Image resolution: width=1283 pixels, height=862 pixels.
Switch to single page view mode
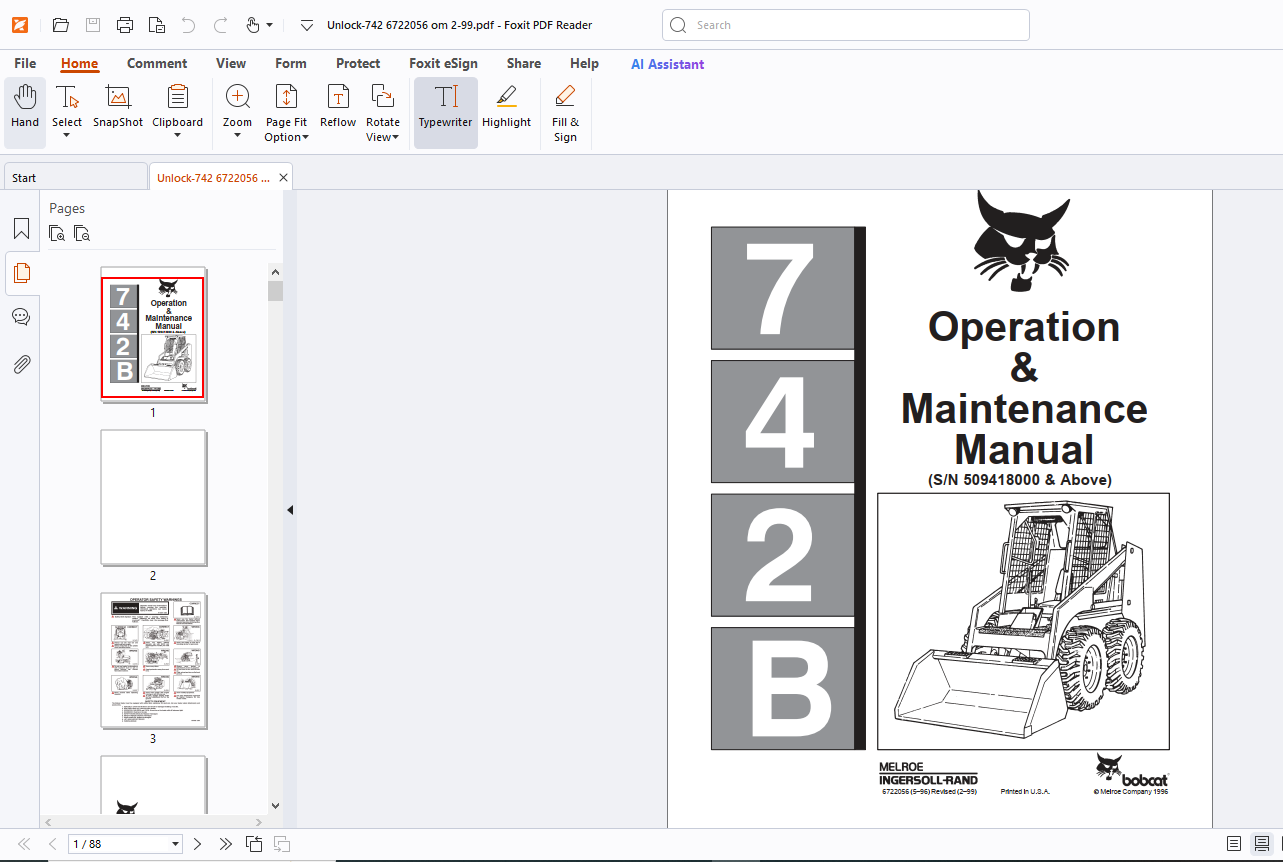pos(1234,844)
